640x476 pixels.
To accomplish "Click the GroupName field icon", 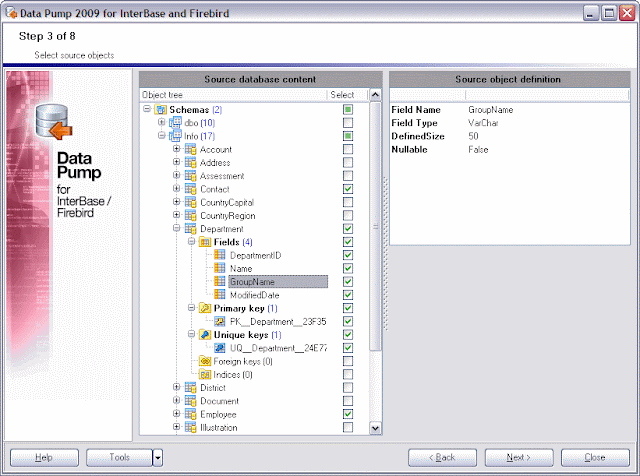I will 220,282.
